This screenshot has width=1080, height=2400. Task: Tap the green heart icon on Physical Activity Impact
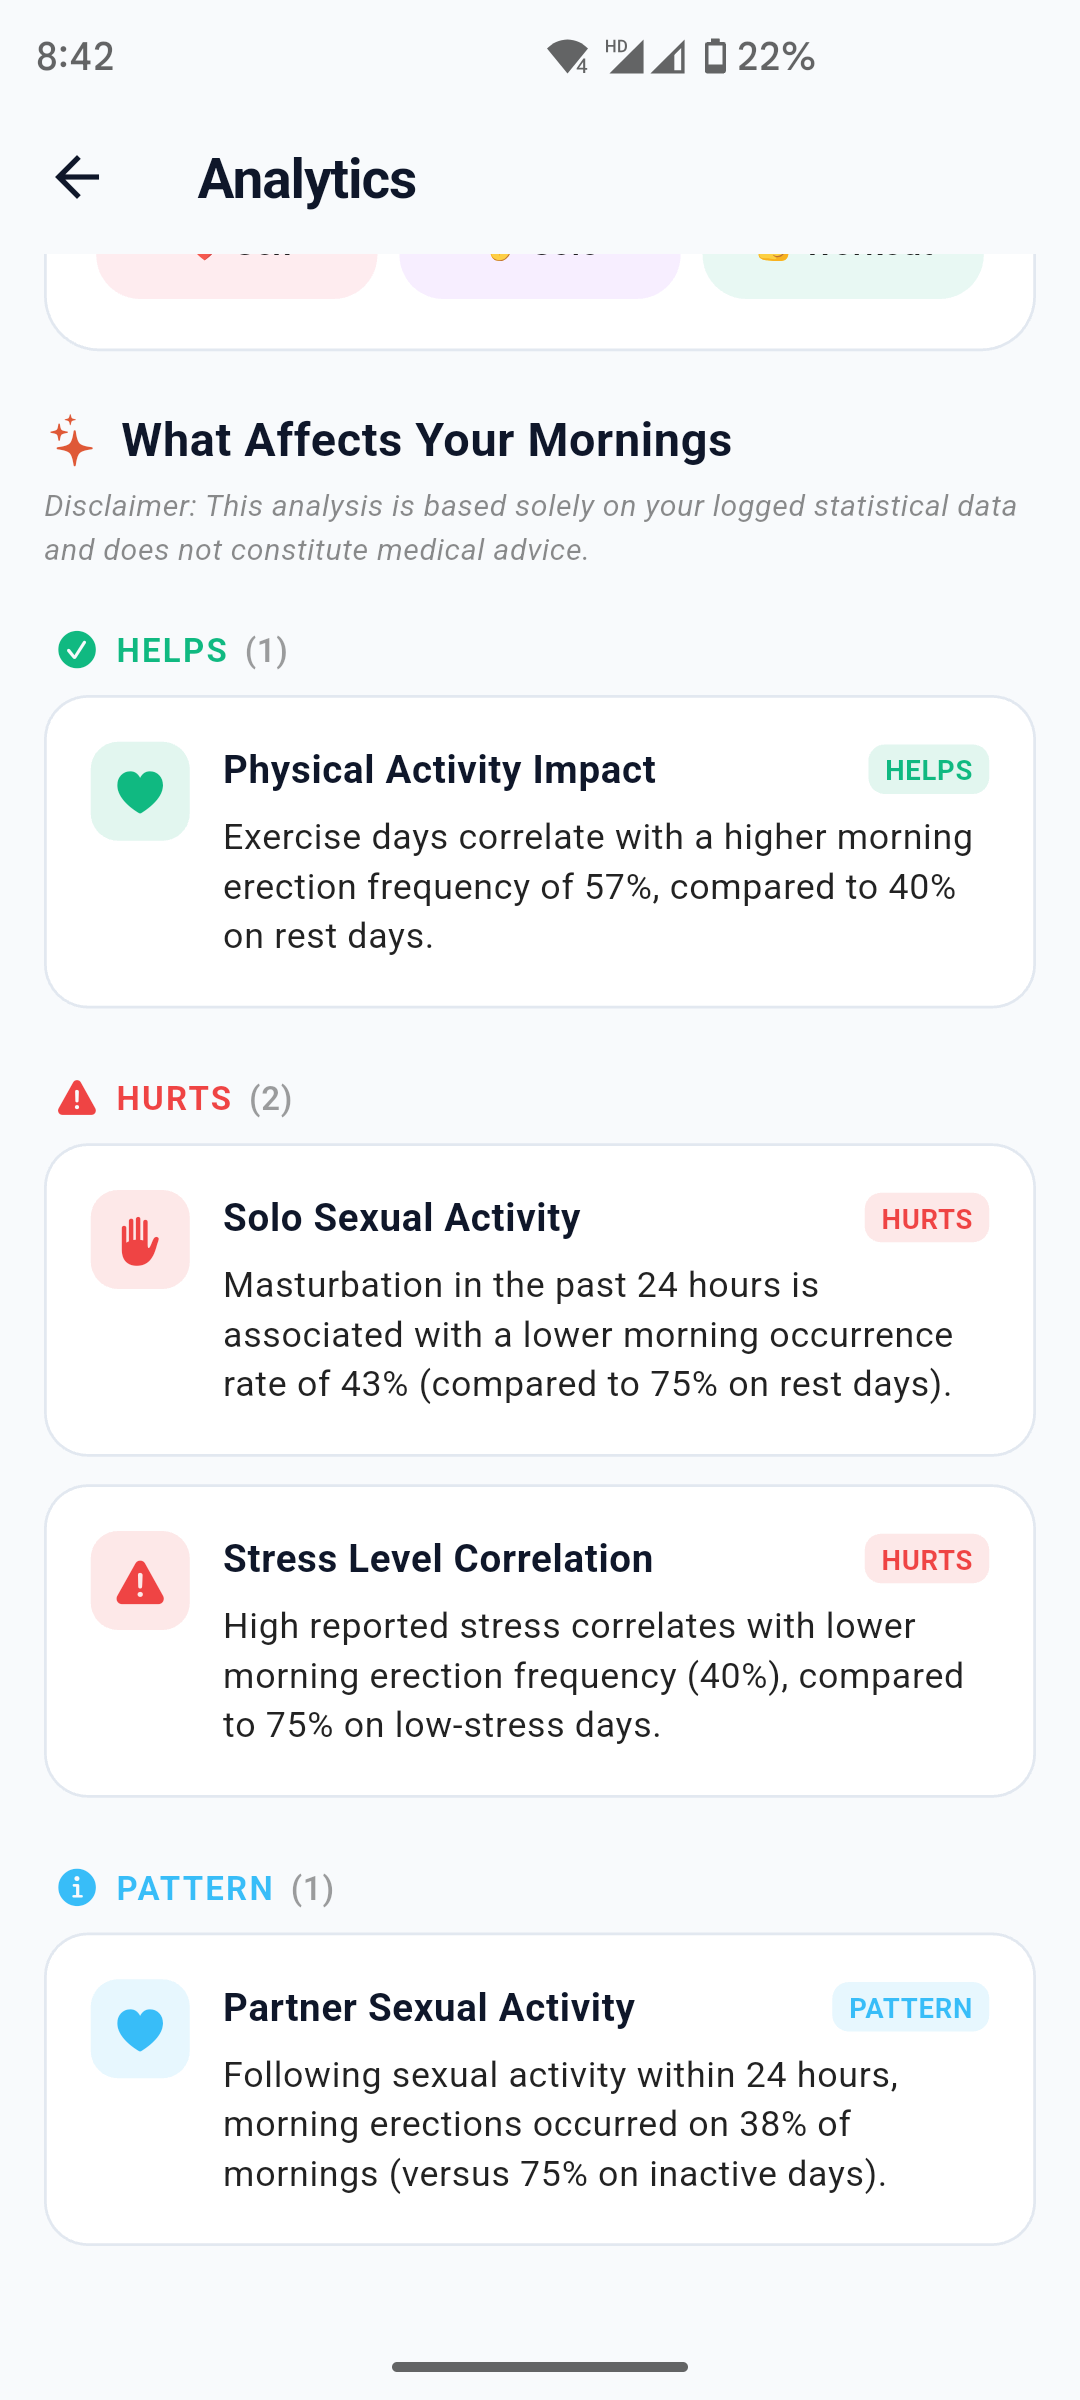pos(140,791)
